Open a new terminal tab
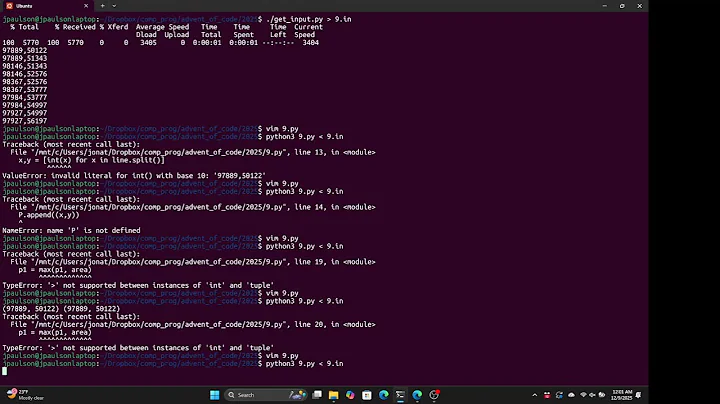 tap(102, 6)
